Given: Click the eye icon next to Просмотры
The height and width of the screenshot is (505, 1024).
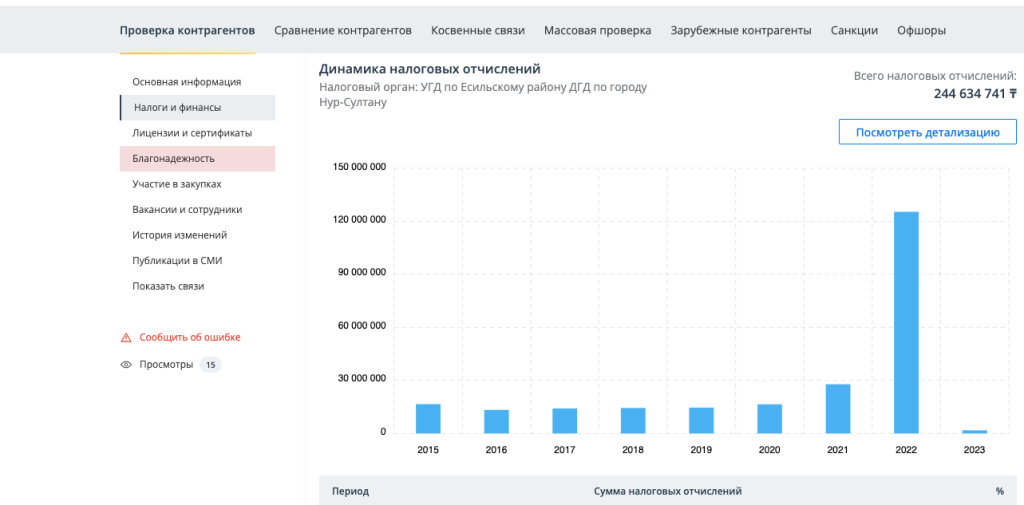Looking at the screenshot, I should click(126, 365).
